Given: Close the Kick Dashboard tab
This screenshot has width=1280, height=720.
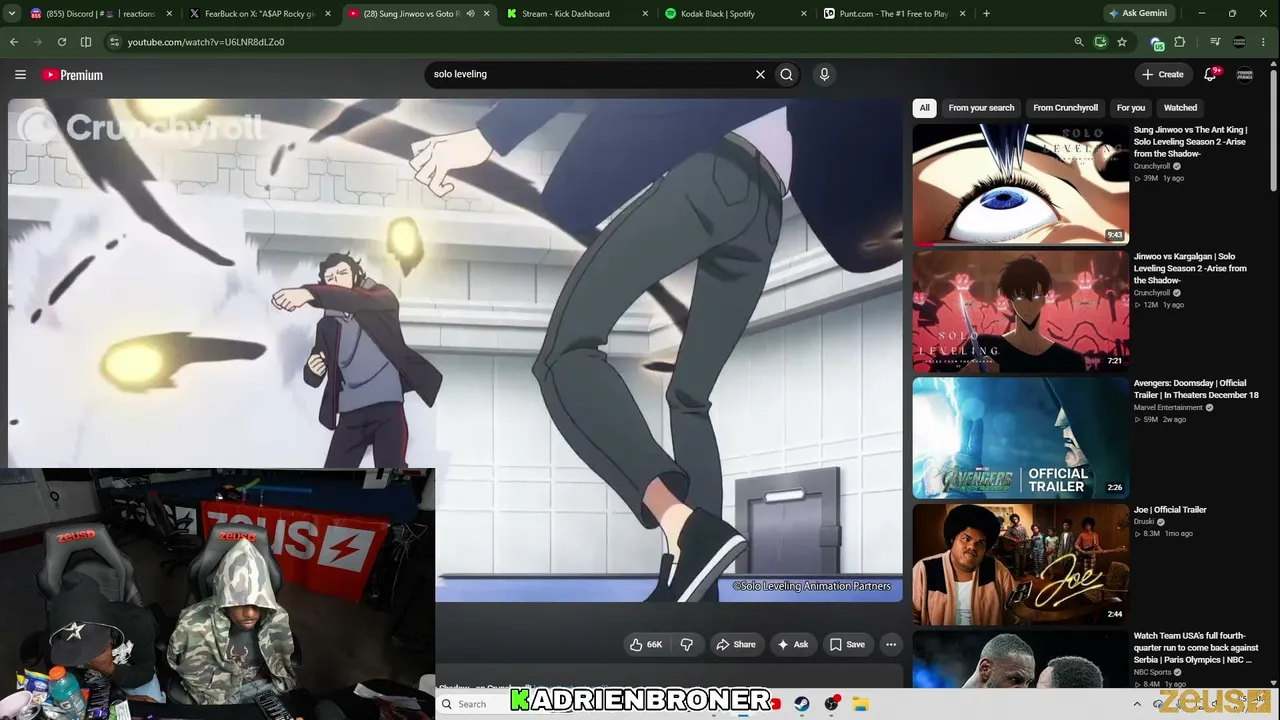Looking at the screenshot, I should [x=645, y=14].
